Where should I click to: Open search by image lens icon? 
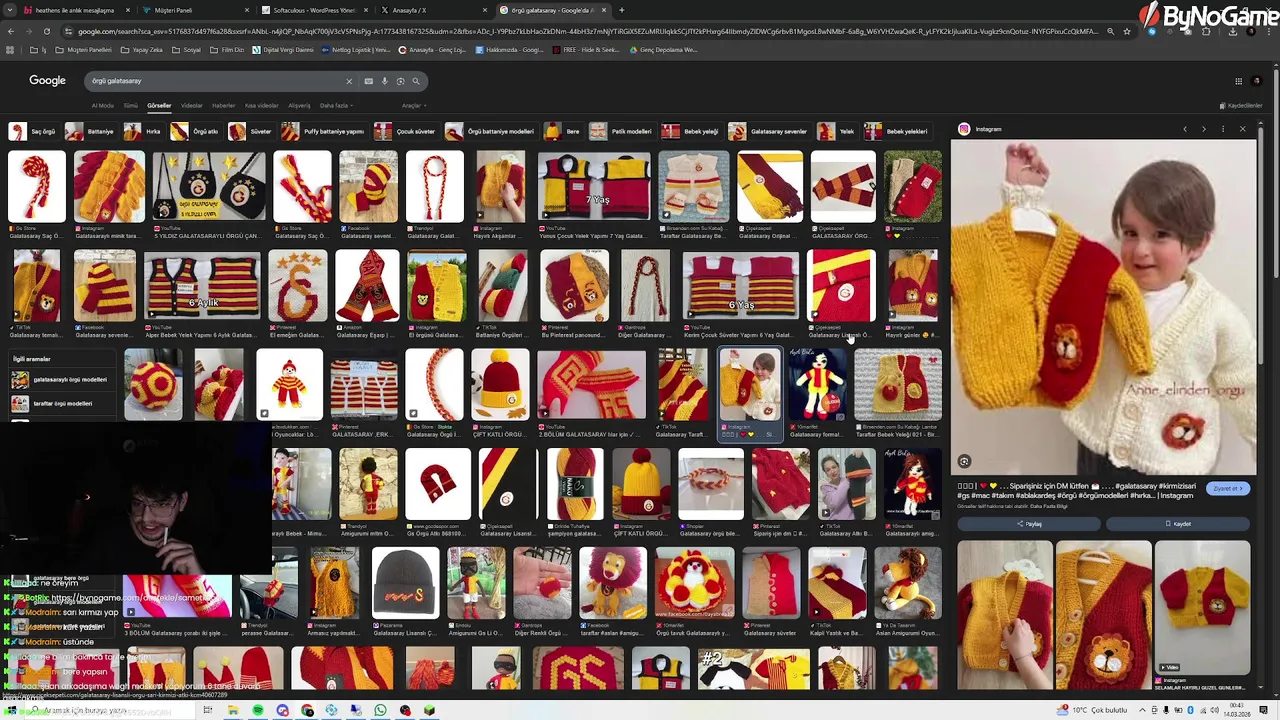tap(400, 81)
